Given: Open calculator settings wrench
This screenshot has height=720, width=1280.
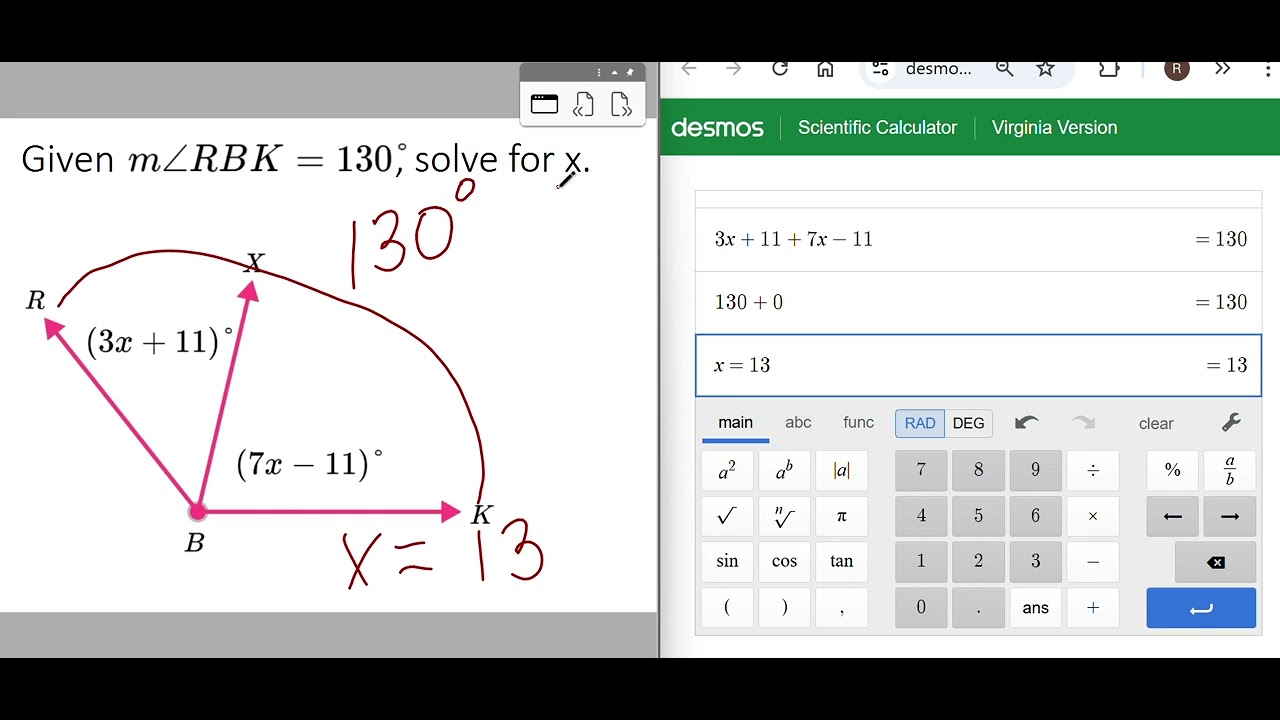Looking at the screenshot, I should [1231, 423].
